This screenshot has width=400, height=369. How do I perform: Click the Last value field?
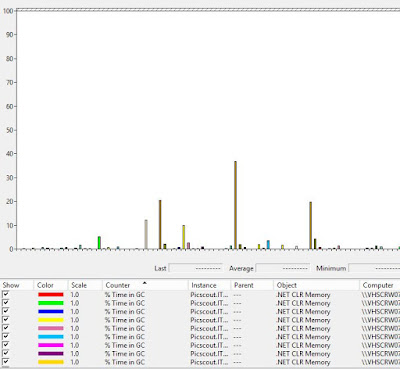(x=196, y=268)
